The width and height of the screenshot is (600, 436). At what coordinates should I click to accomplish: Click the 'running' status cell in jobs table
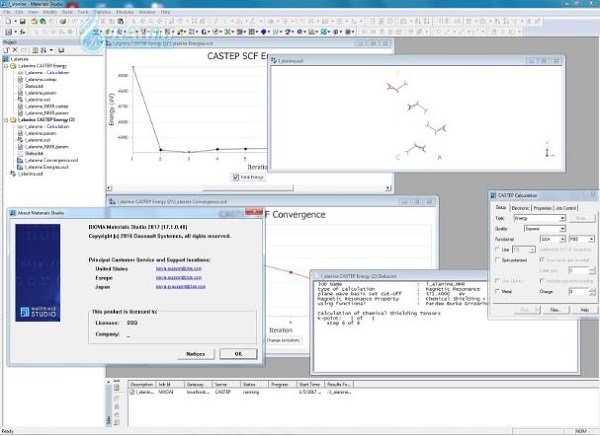pyautogui.click(x=251, y=392)
